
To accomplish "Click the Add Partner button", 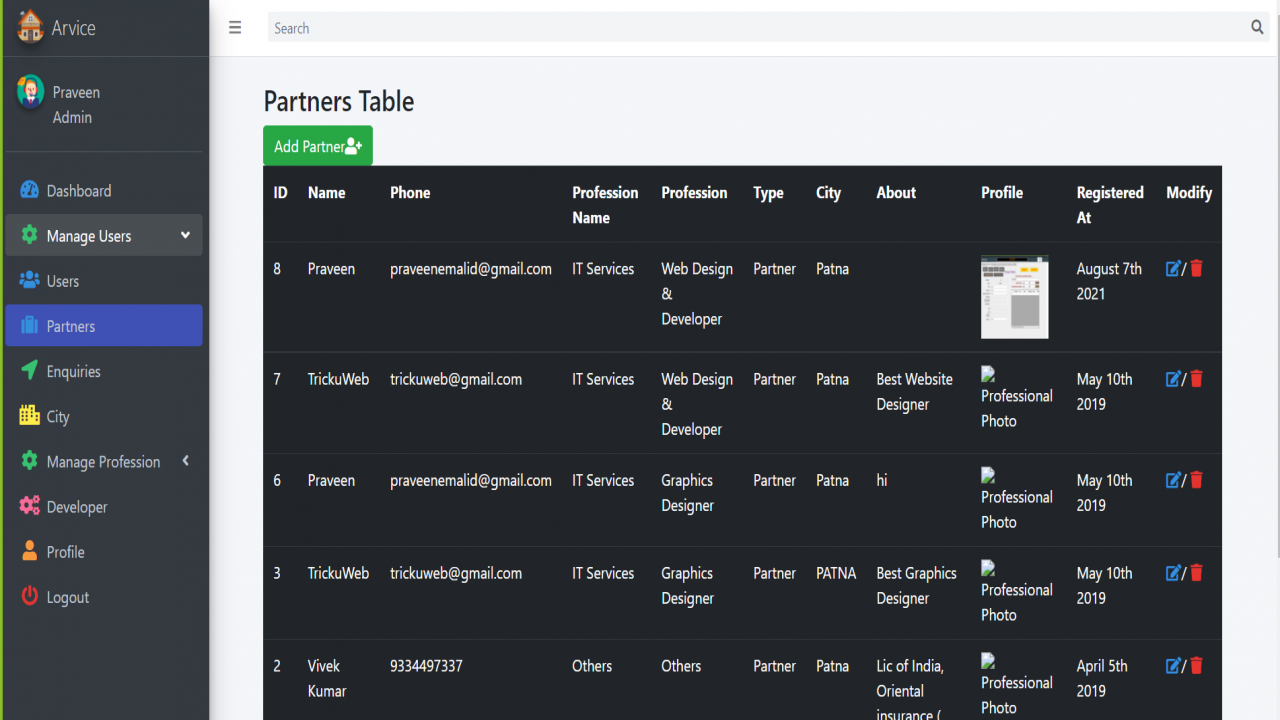I will (318, 146).
